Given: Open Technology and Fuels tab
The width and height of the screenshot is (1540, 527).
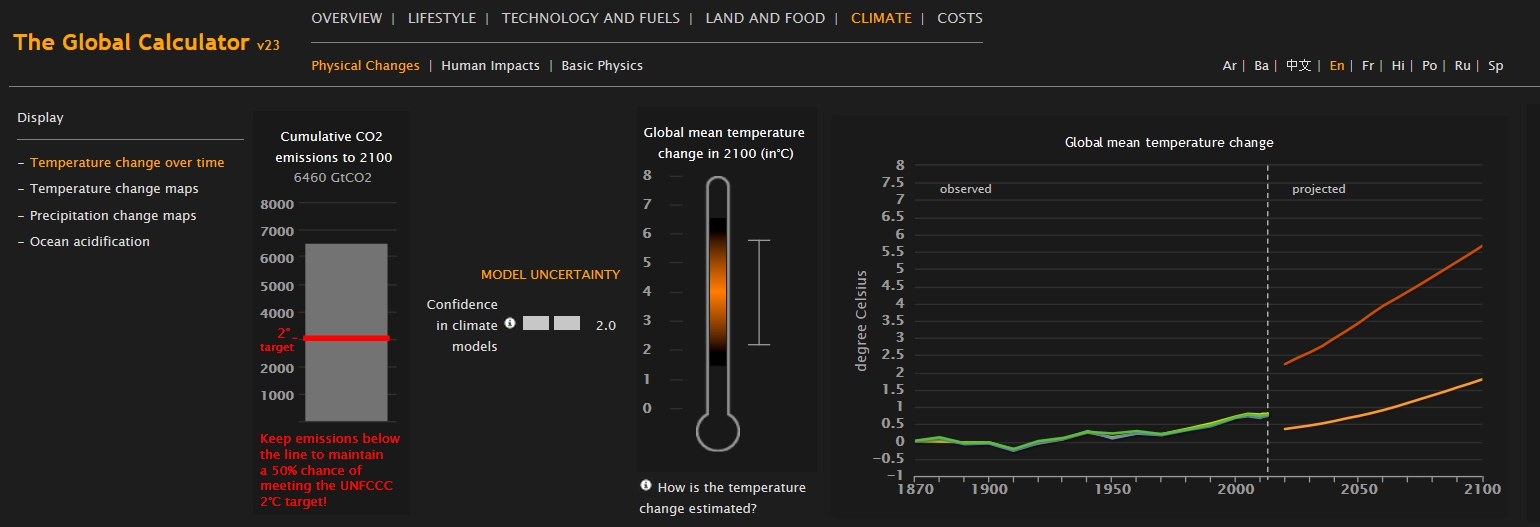Looking at the screenshot, I should point(590,18).
